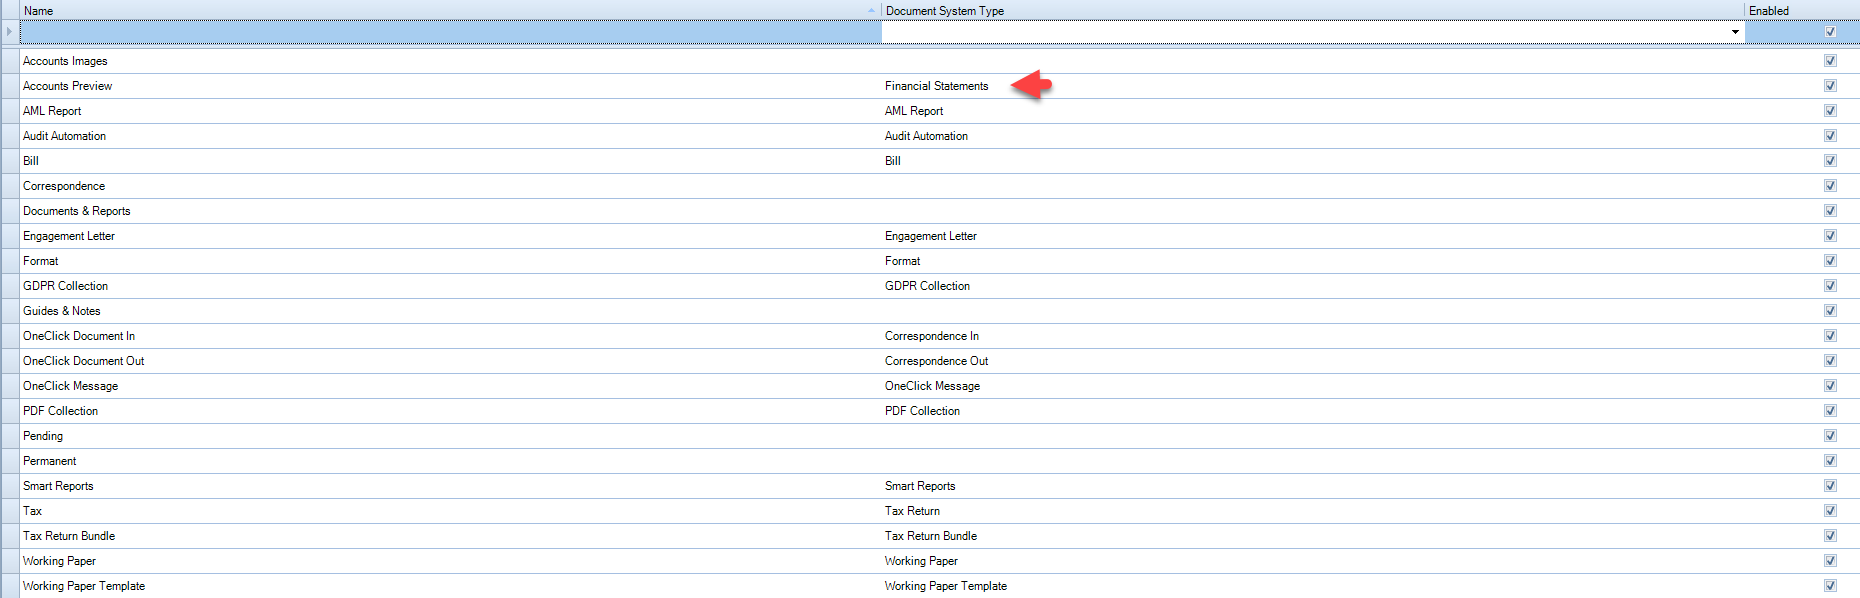Screen dimensions: 1860x598
Task: Select the AML Report name cell
Action: (x=450, y=111)
